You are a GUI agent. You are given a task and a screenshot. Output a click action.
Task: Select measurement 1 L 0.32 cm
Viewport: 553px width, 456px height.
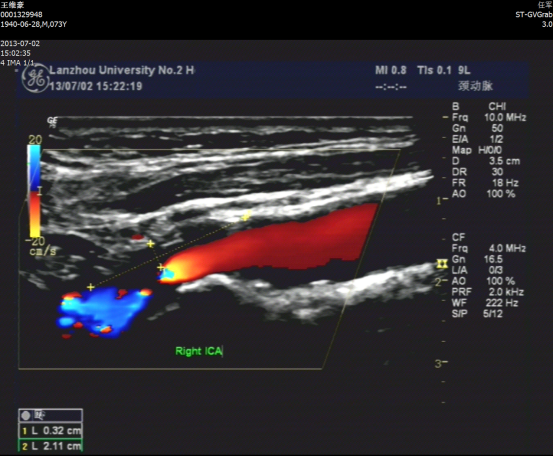coord(50,431)
